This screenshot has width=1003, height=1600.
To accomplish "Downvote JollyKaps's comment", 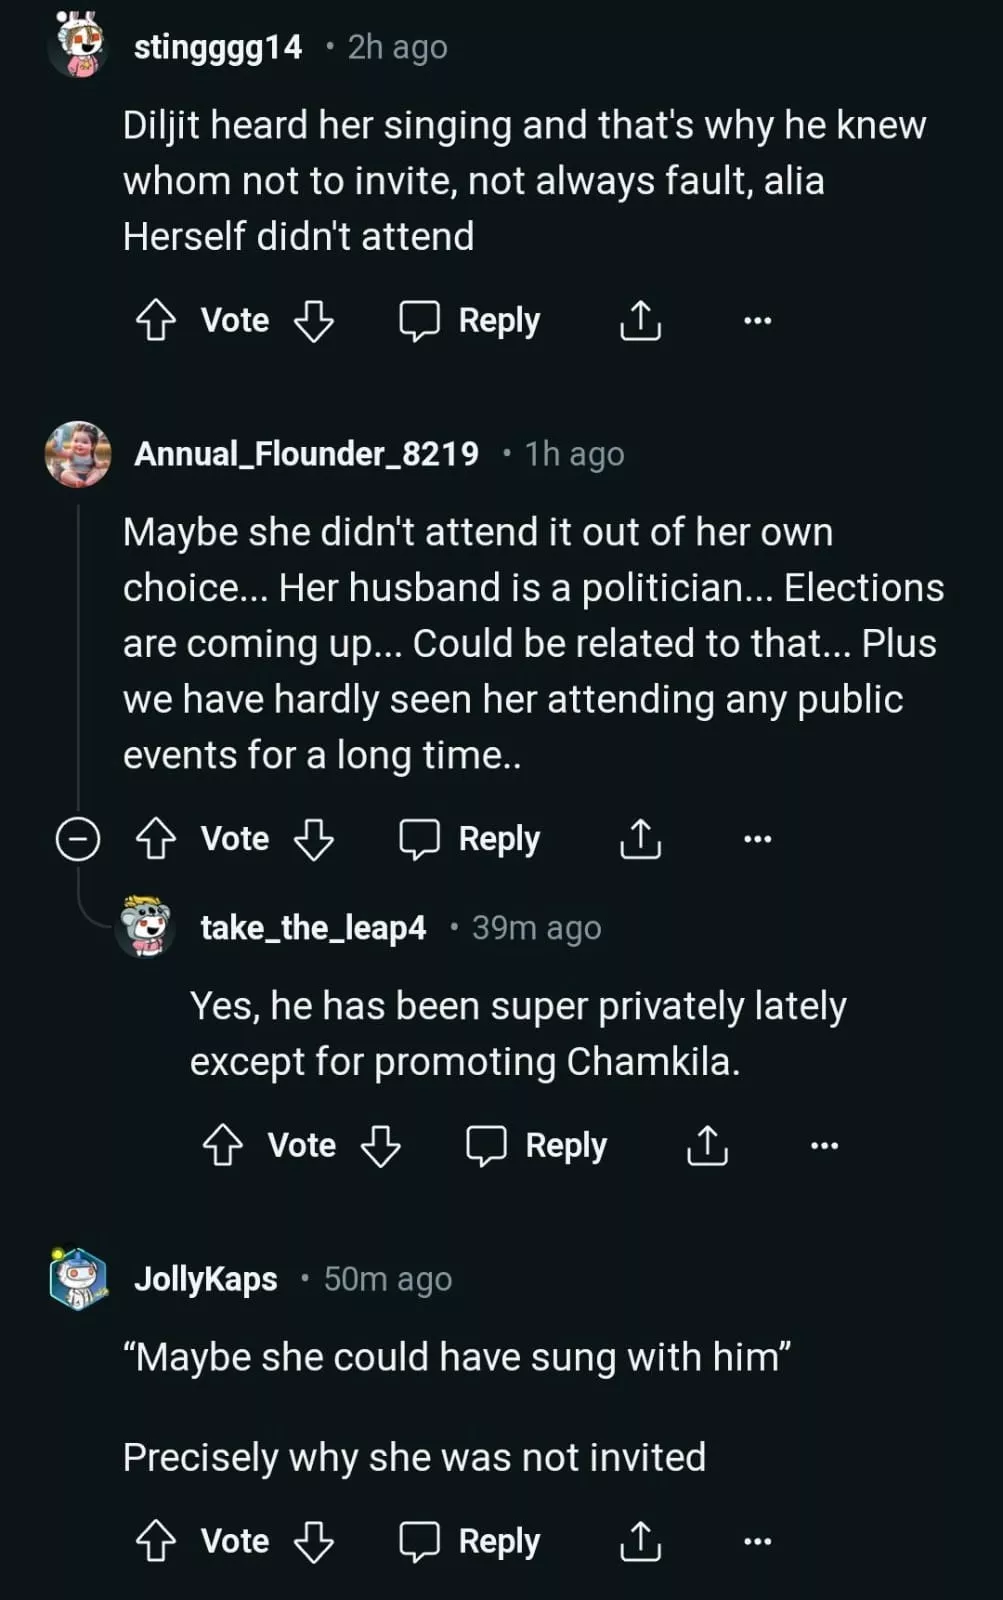I will click(314, 1542).
